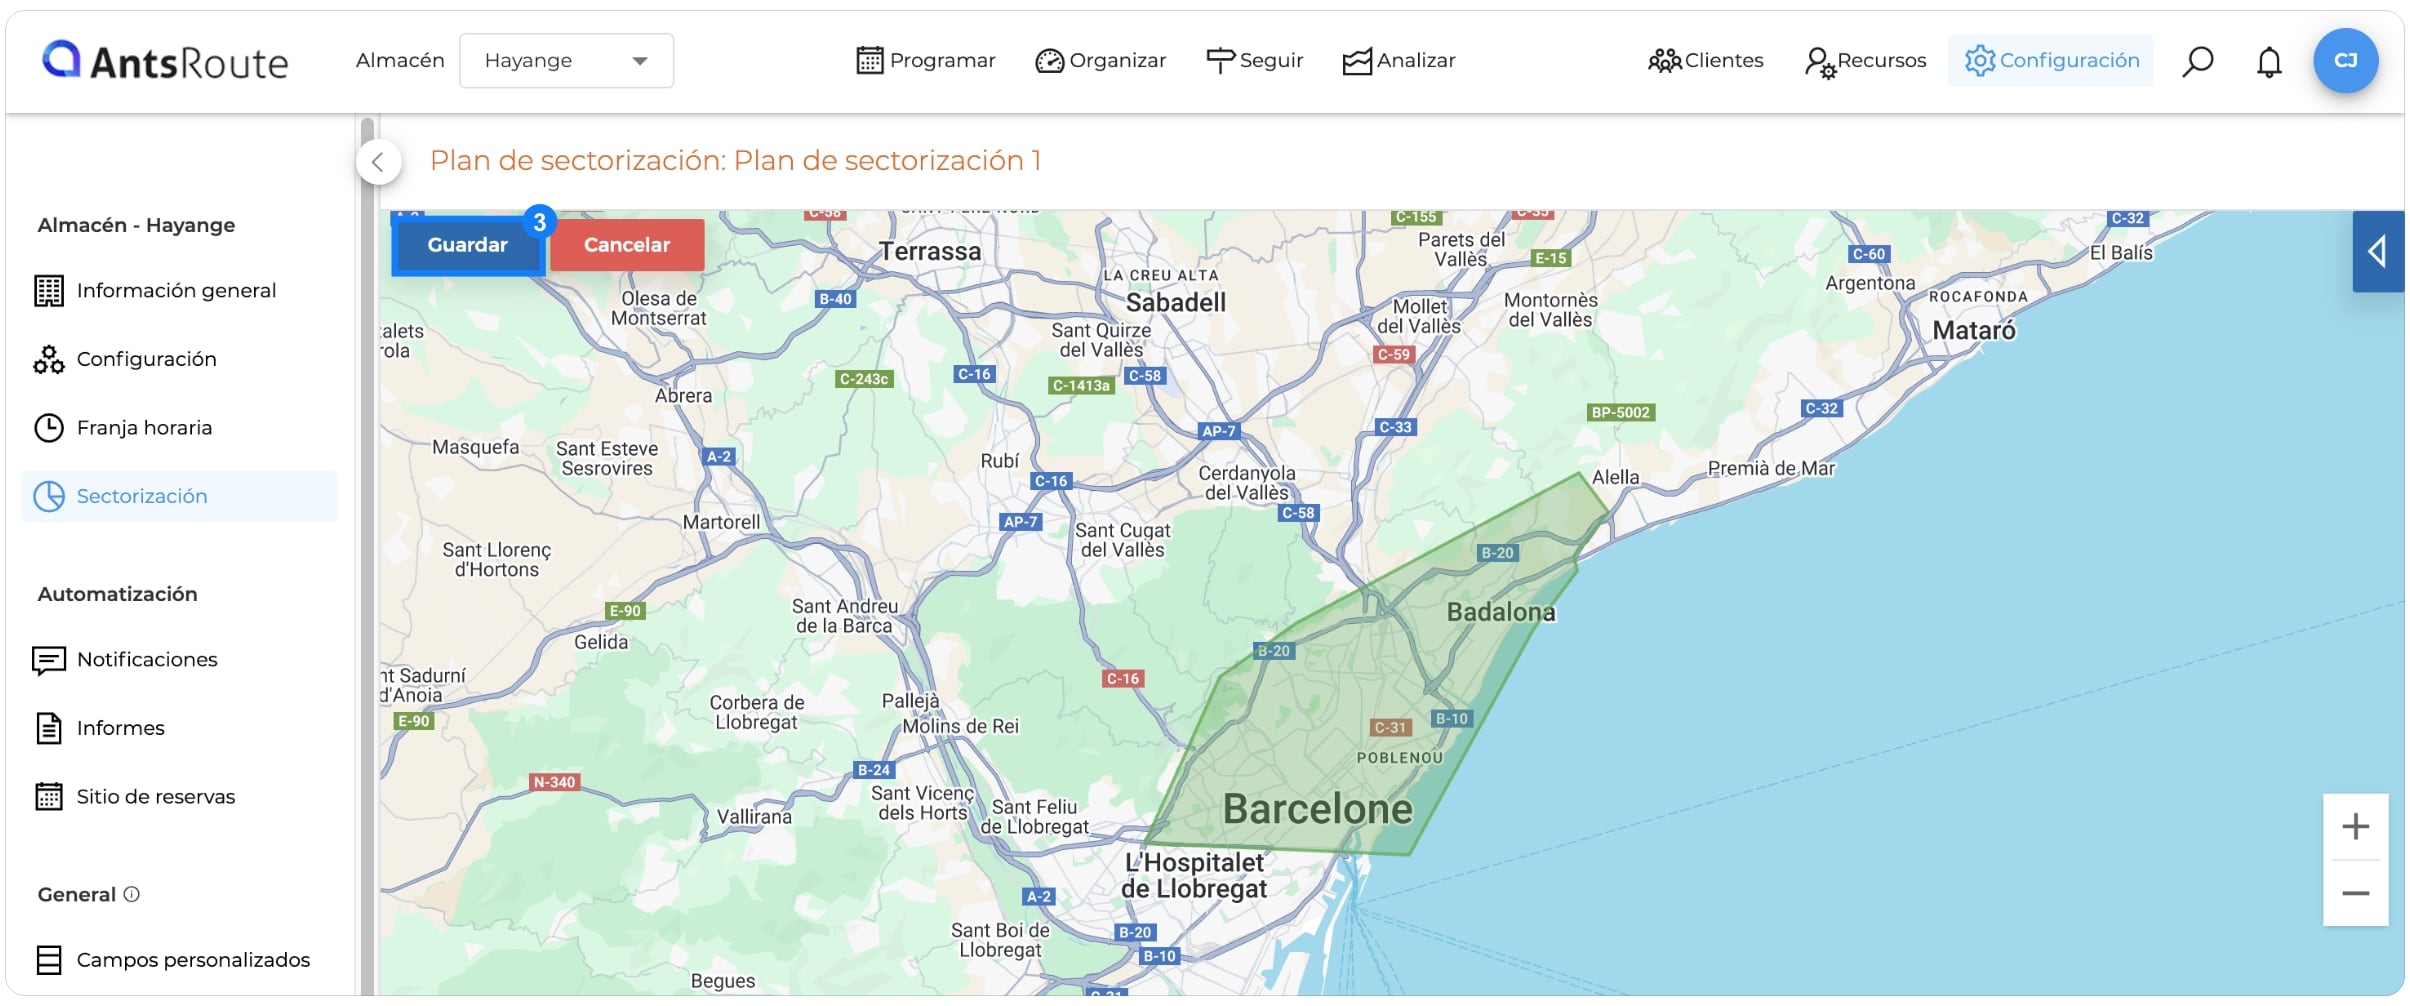This screenshot has height=1006, width=2410.
Task: Click the search magnifier icon
Action: coord(2198,61)
